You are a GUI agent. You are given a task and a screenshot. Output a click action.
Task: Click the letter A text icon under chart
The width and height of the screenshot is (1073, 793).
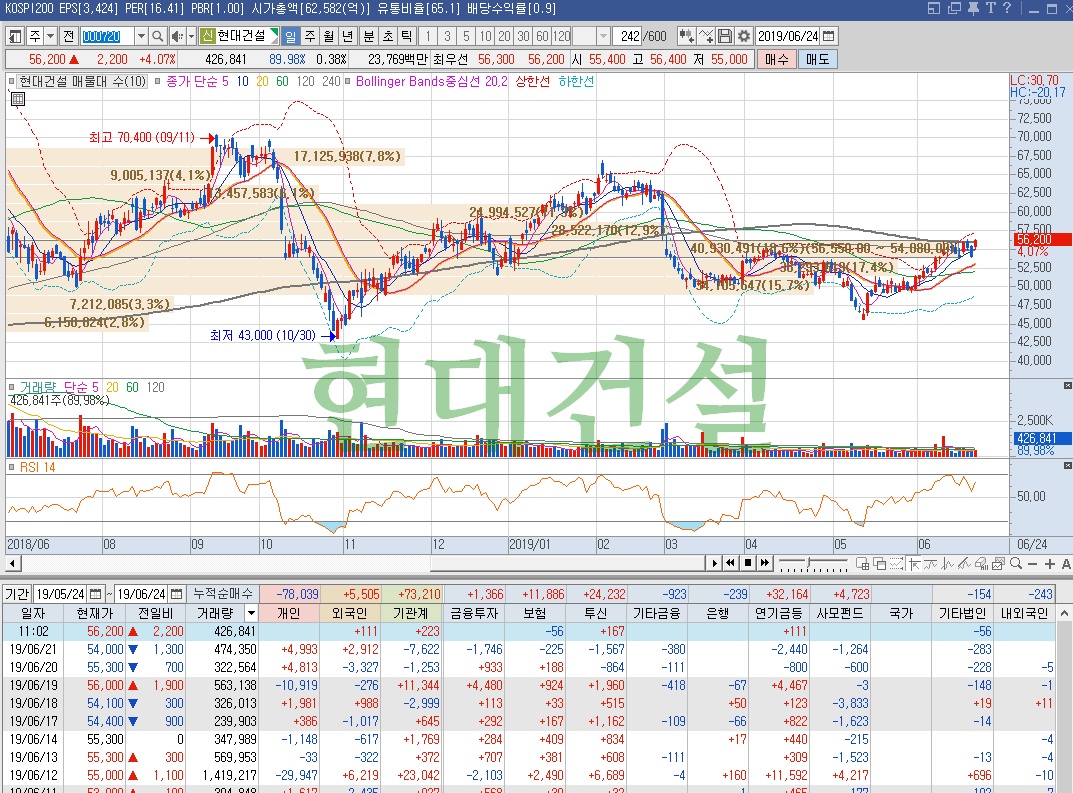coord(1066,564)
